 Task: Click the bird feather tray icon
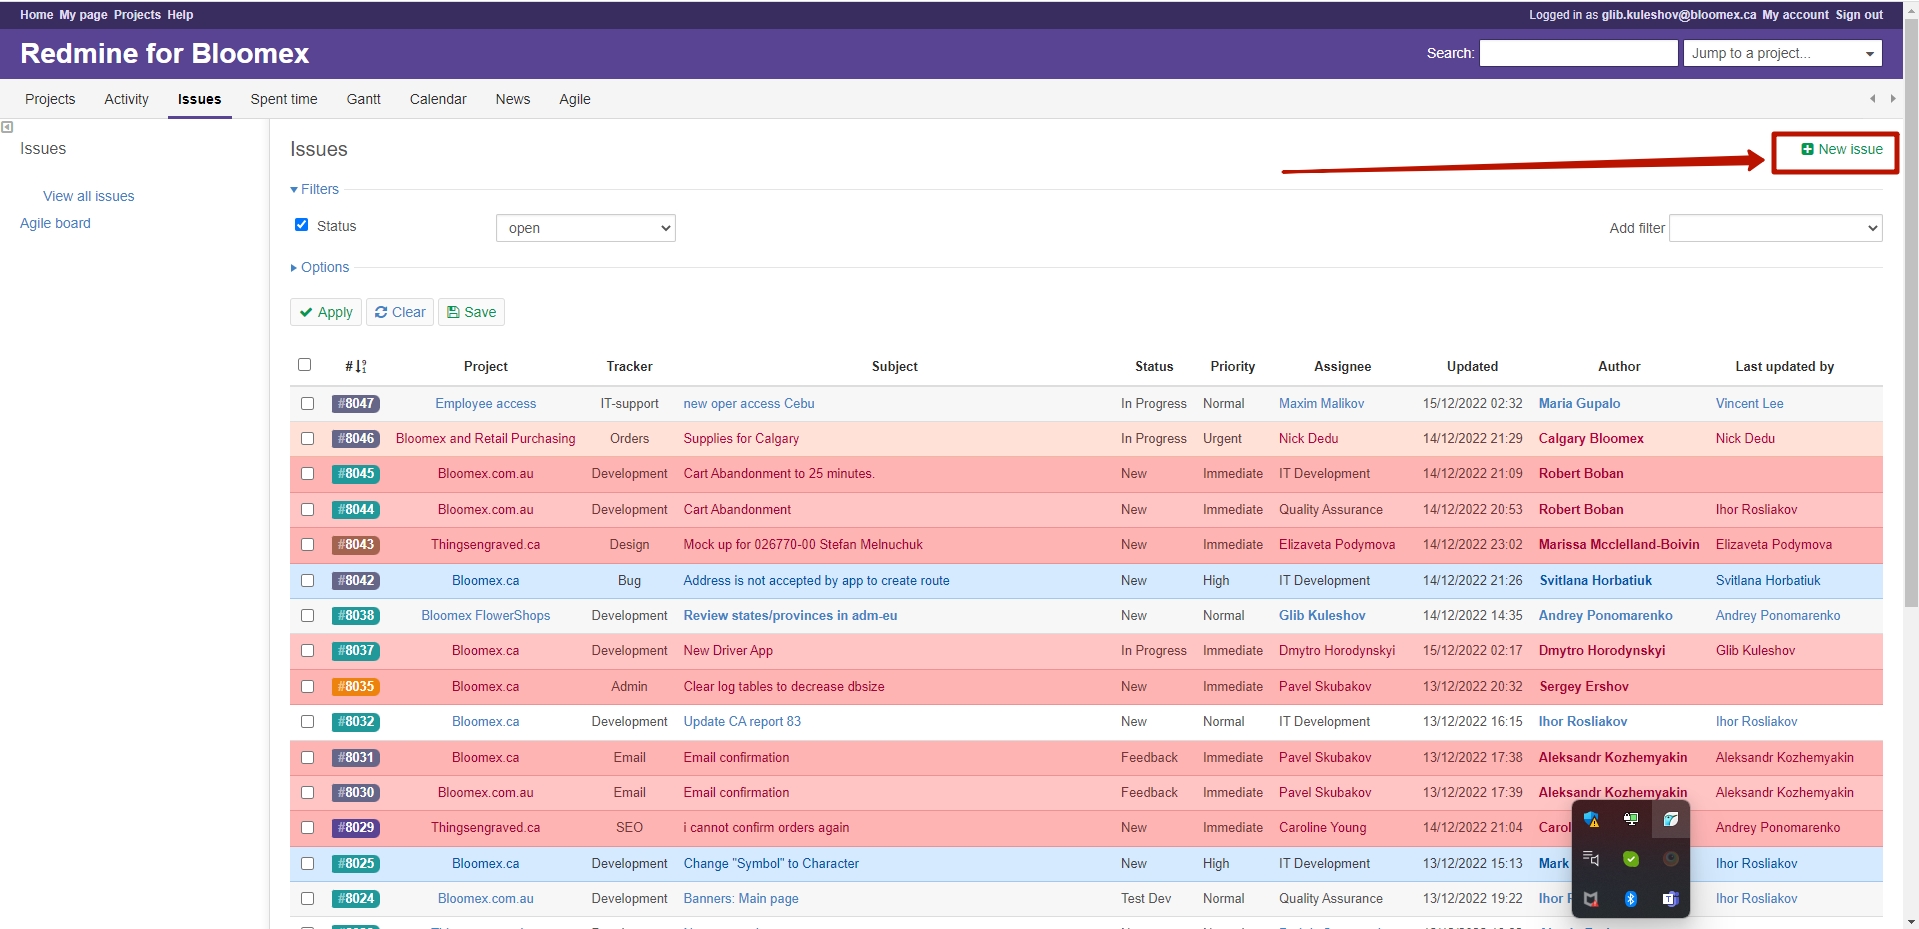coord(1670,819)
